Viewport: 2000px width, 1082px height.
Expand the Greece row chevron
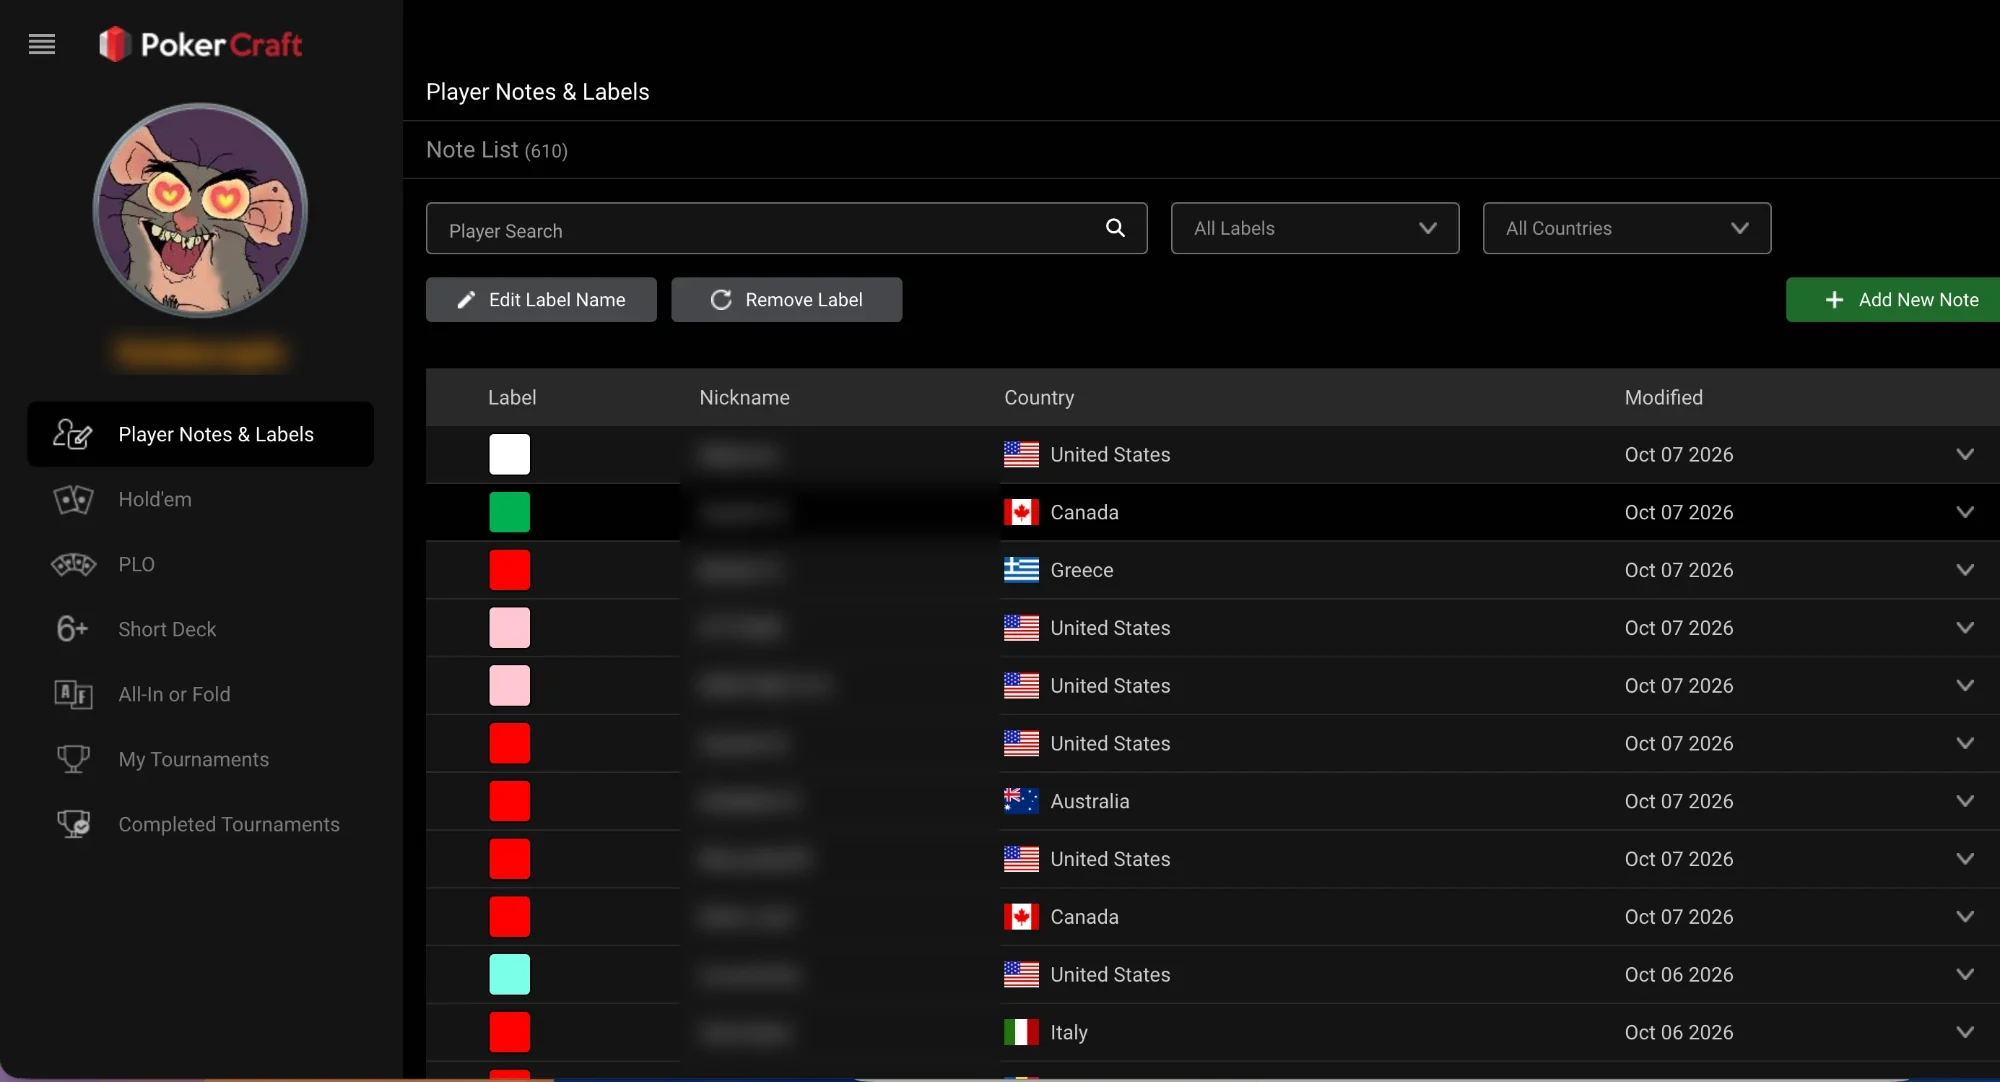click(x=1964, y=570)
